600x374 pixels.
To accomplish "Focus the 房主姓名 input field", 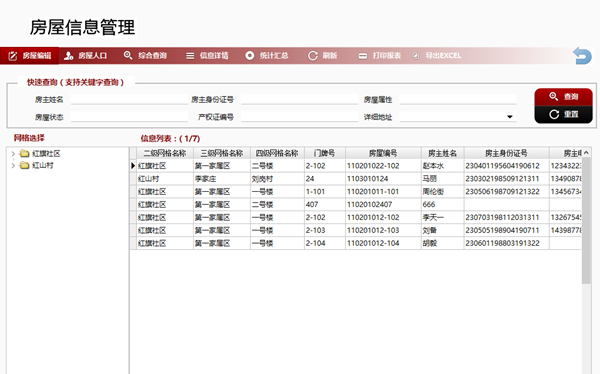I will coord(129,99).
